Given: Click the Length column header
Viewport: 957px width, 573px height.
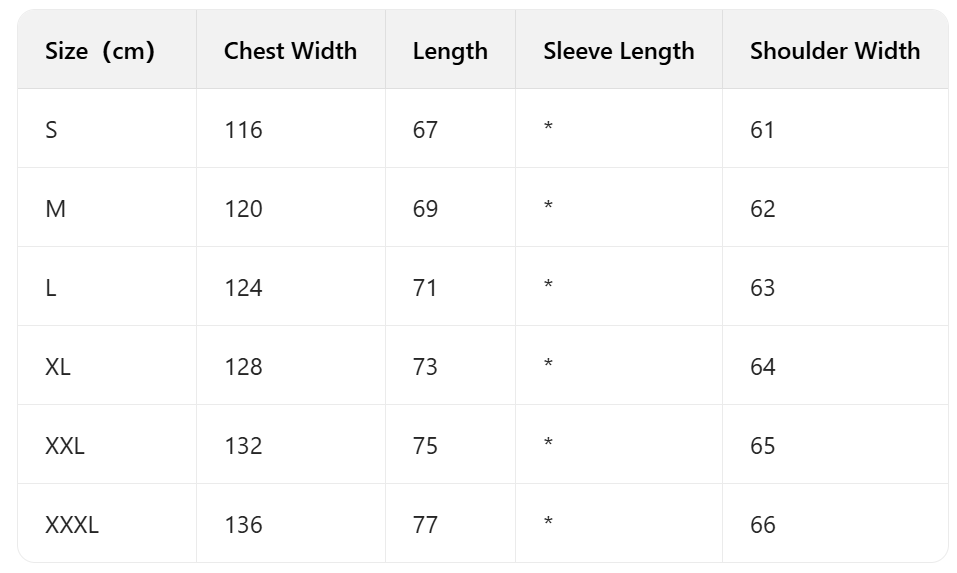Looking at the screenshot, I should click(x=450, y=51).
